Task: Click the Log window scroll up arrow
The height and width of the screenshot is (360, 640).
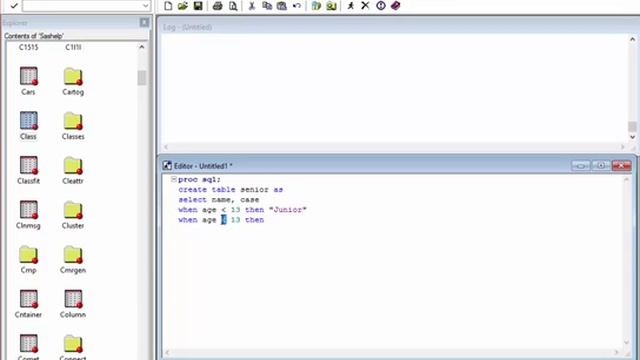Action: [632, 40]
